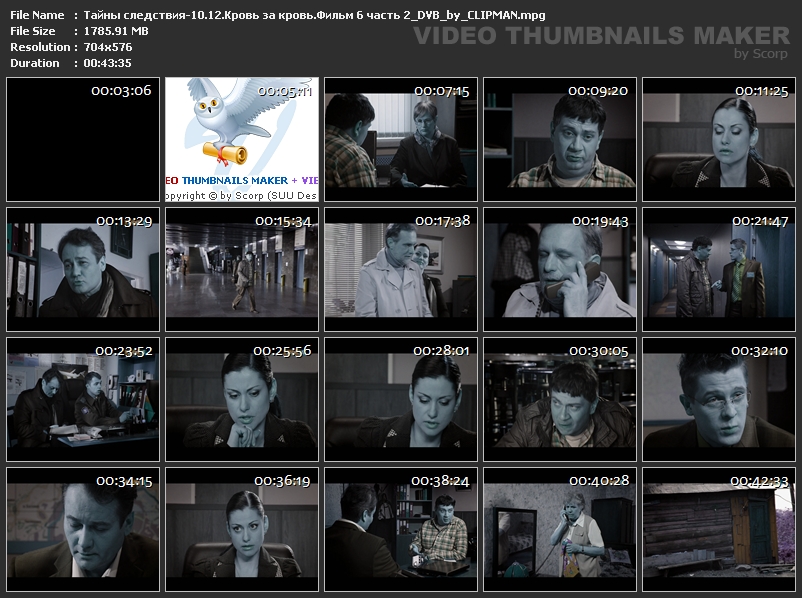Open the office desk thumbnail at 00:23:52
The image size is (802, 598).
click(82, 400)
